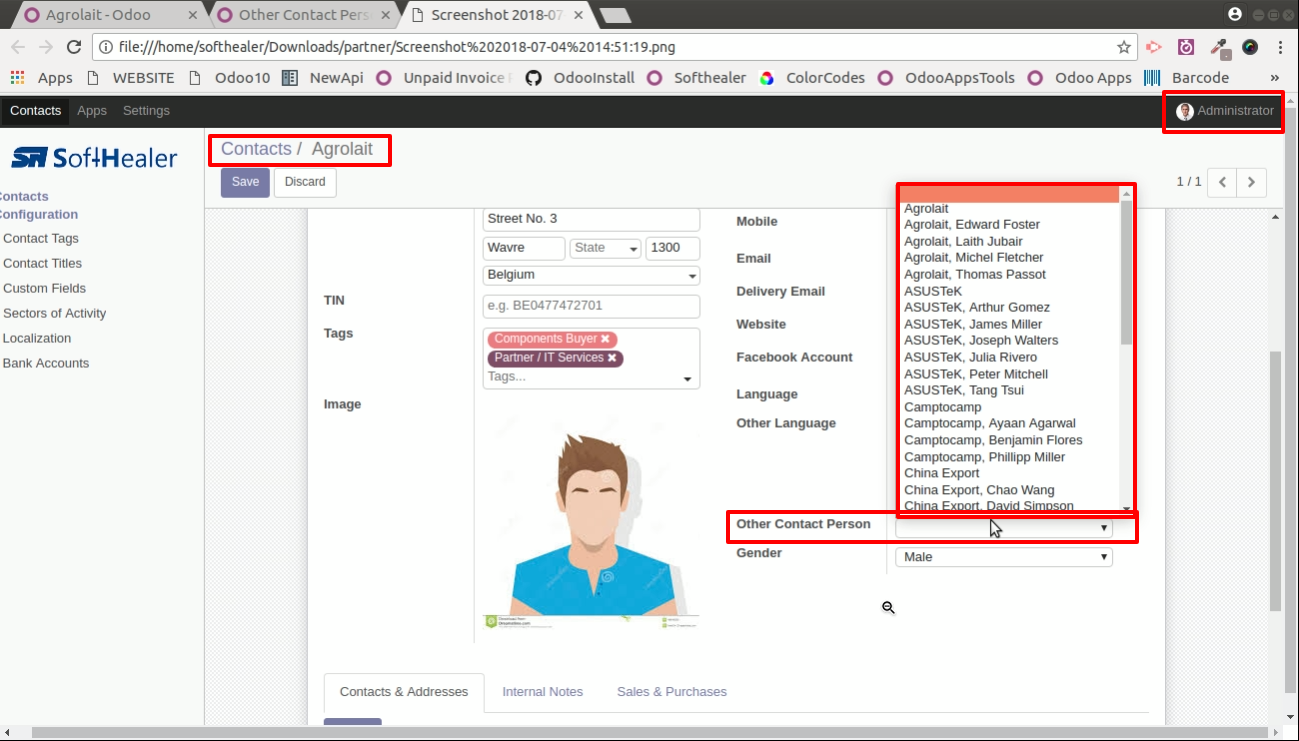
Task: Open Contact Titles in the sidebar
Action: [43, 263]
